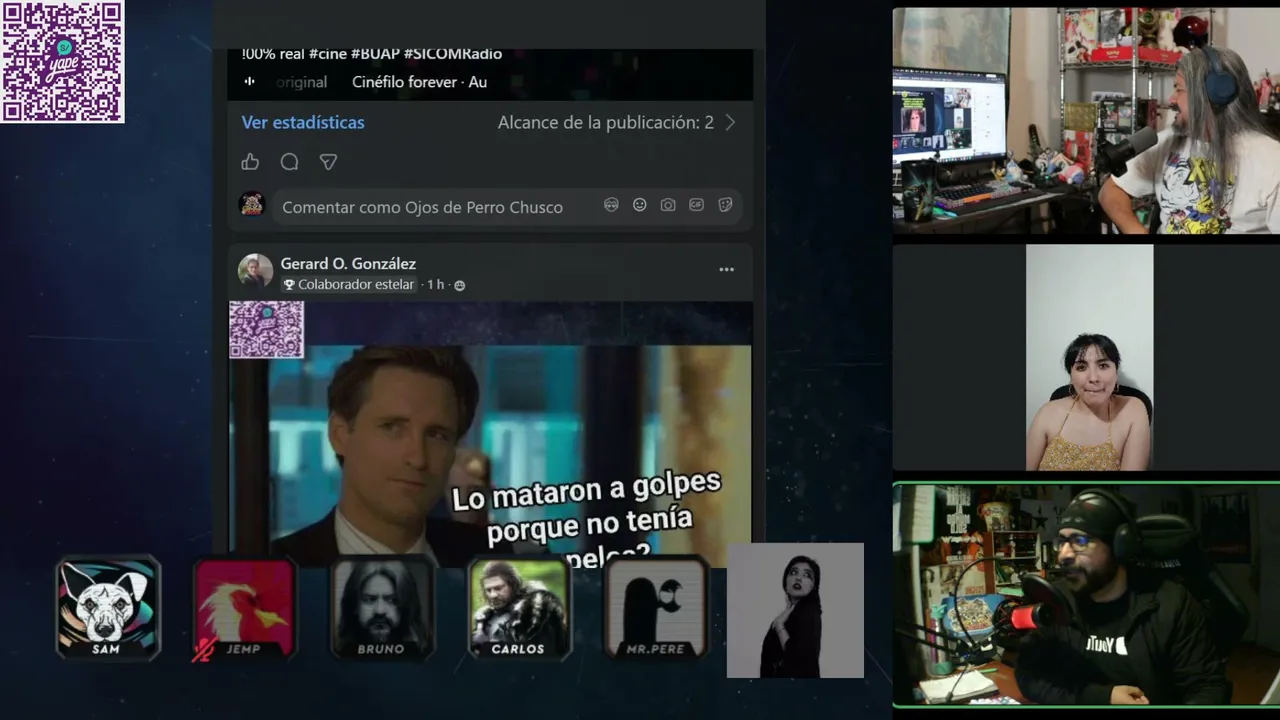Click the '1 h' post timestamp

tap(436, 285)
